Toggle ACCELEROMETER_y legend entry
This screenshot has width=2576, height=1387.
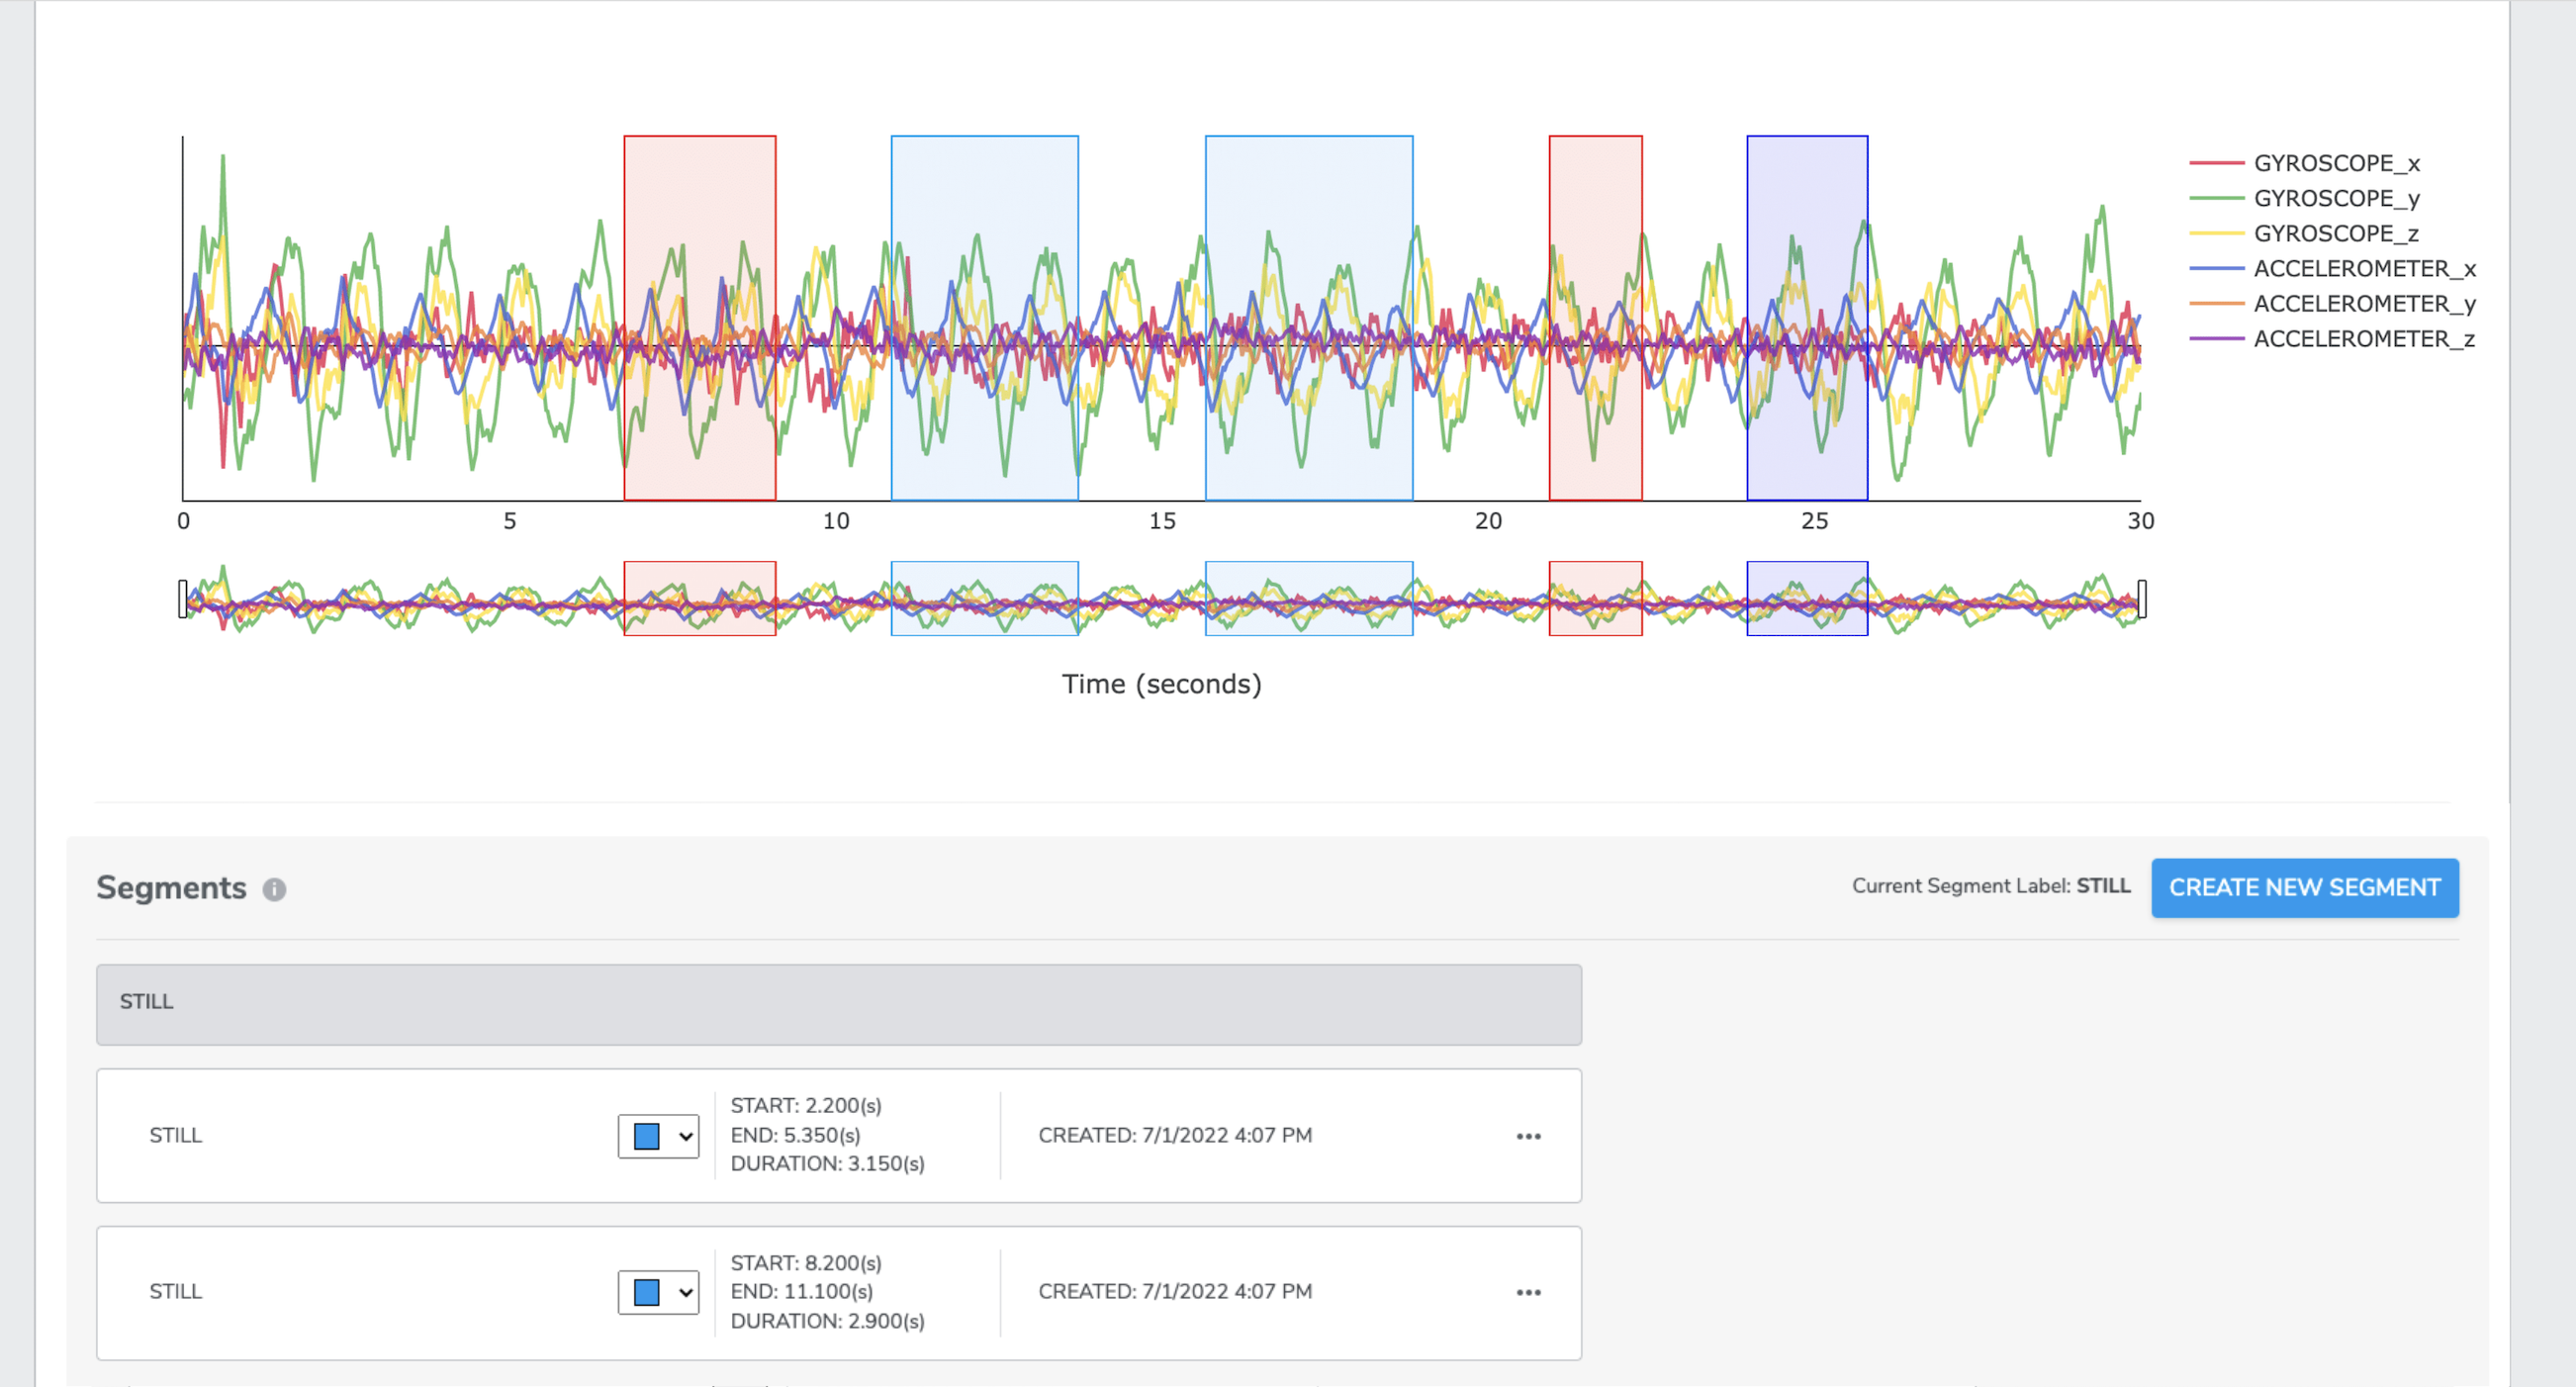click(x=2363, y=303)
